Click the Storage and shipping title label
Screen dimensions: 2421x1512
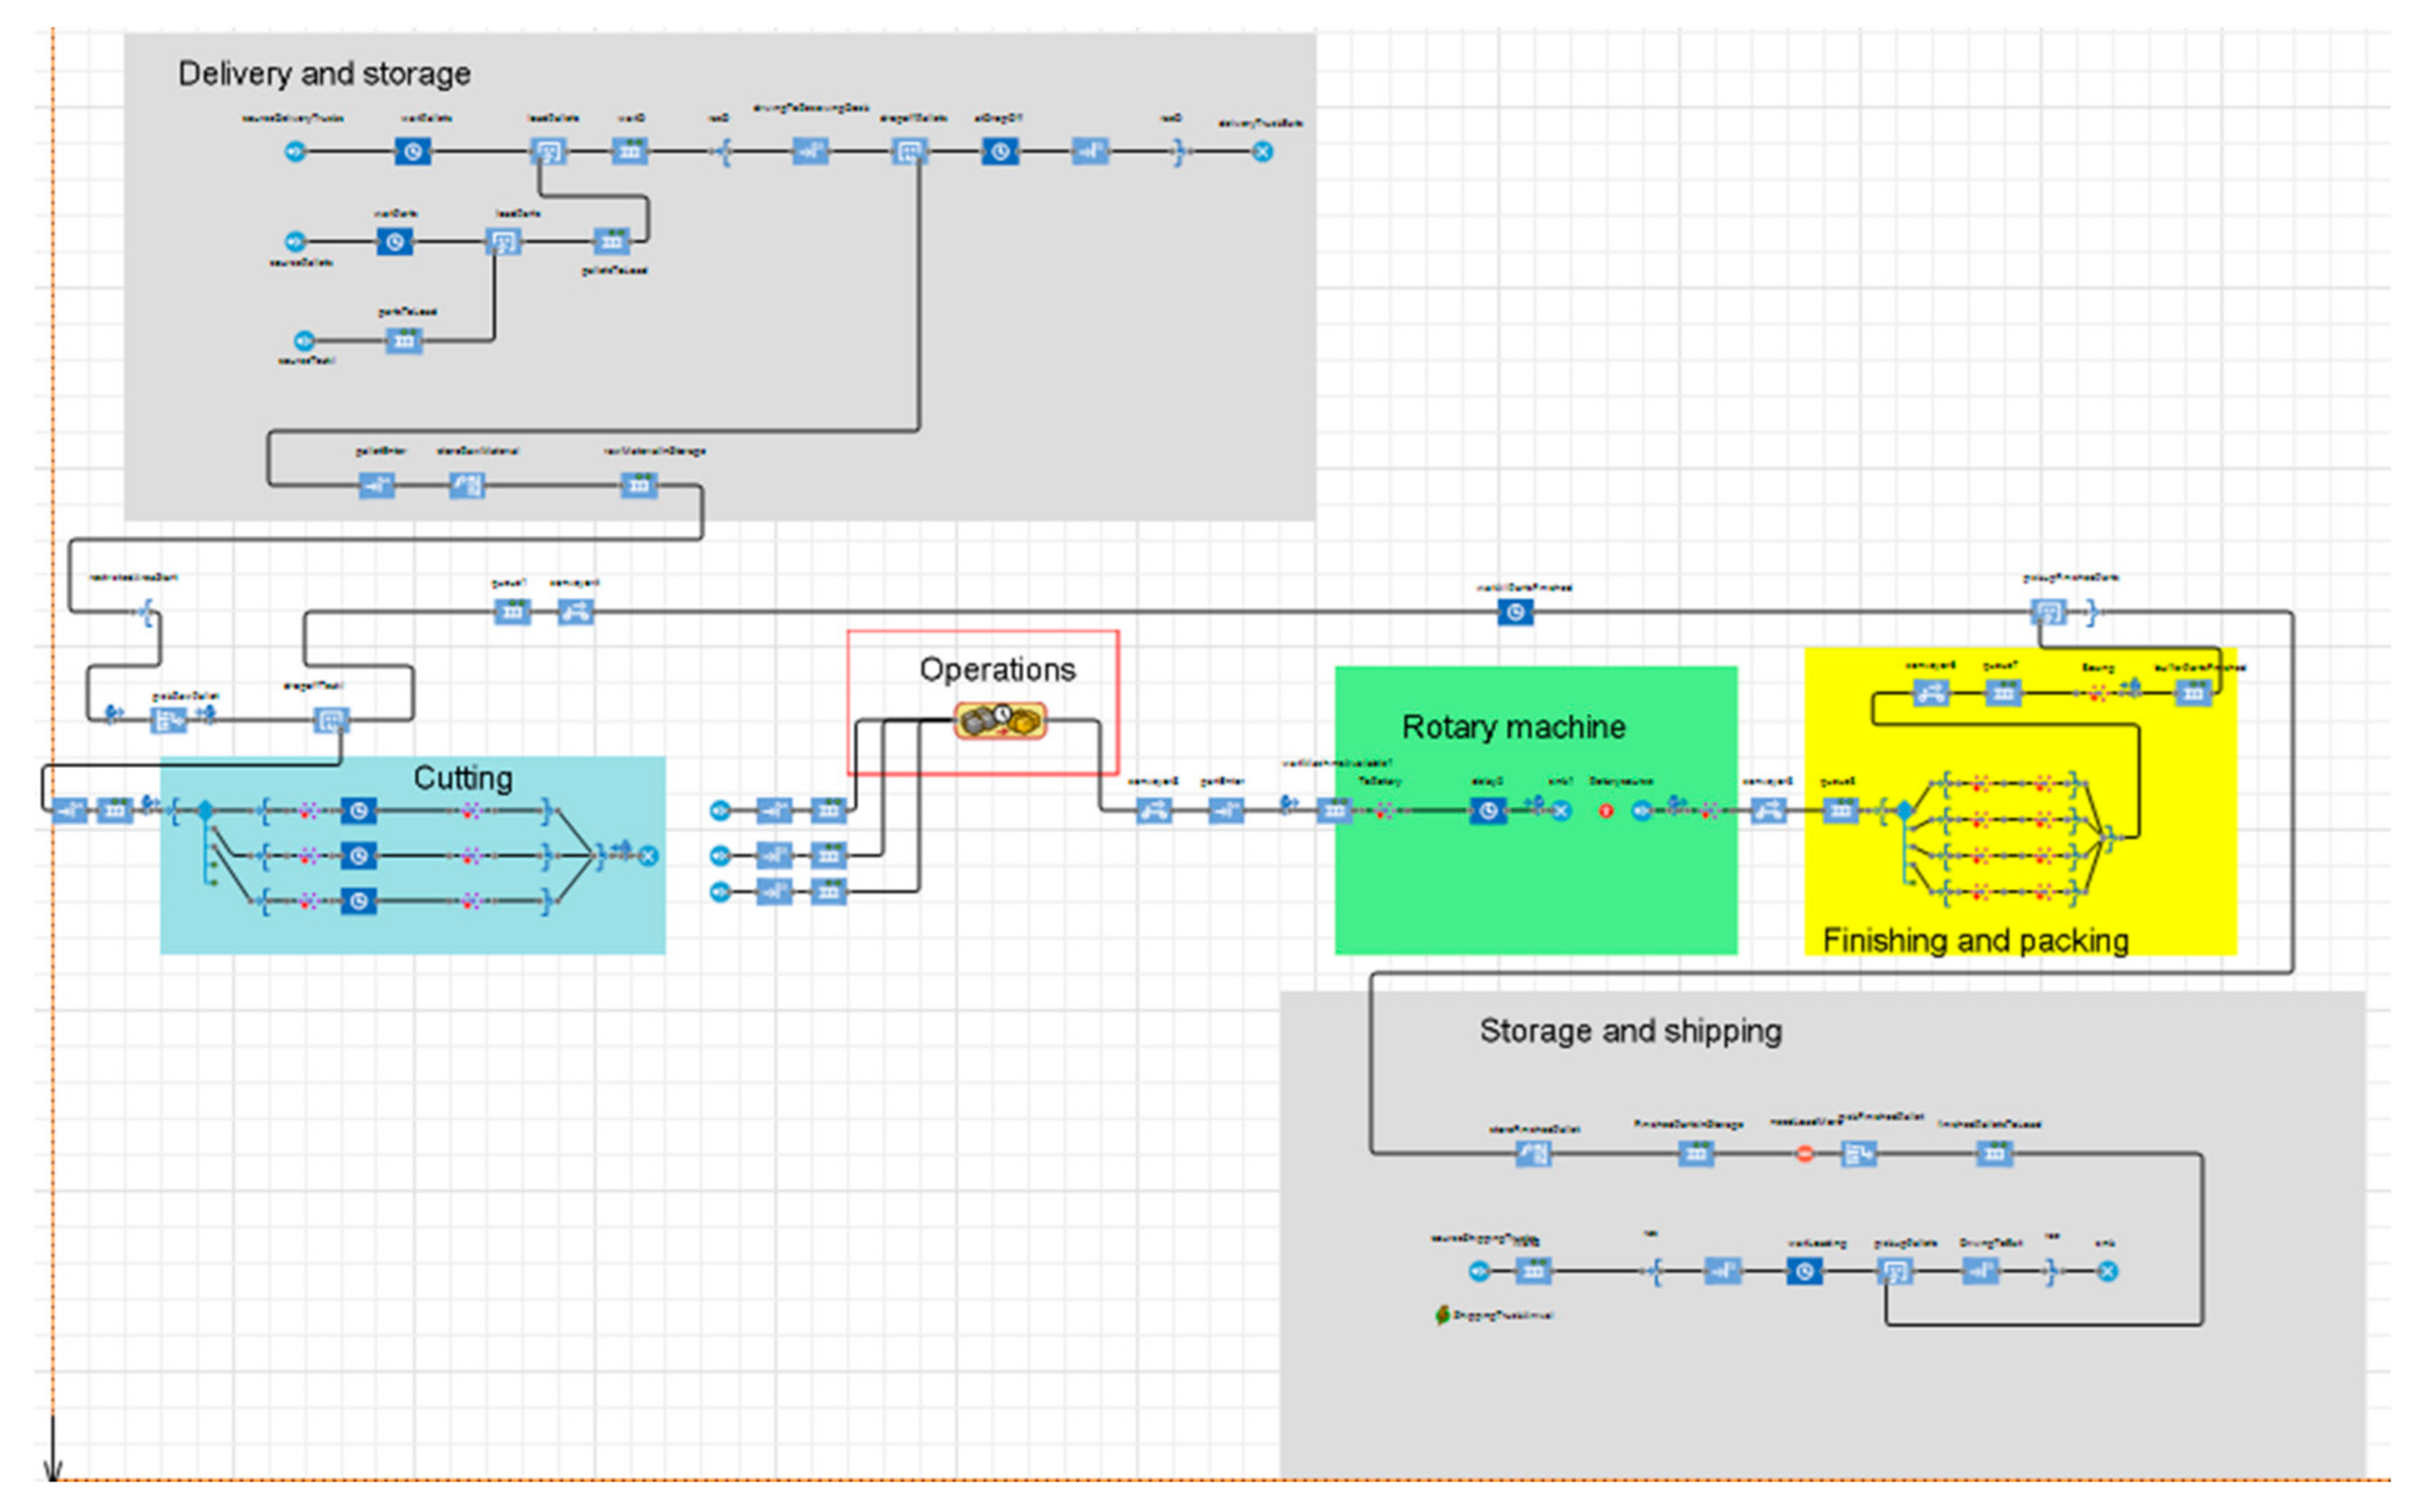[1630, 1031]
